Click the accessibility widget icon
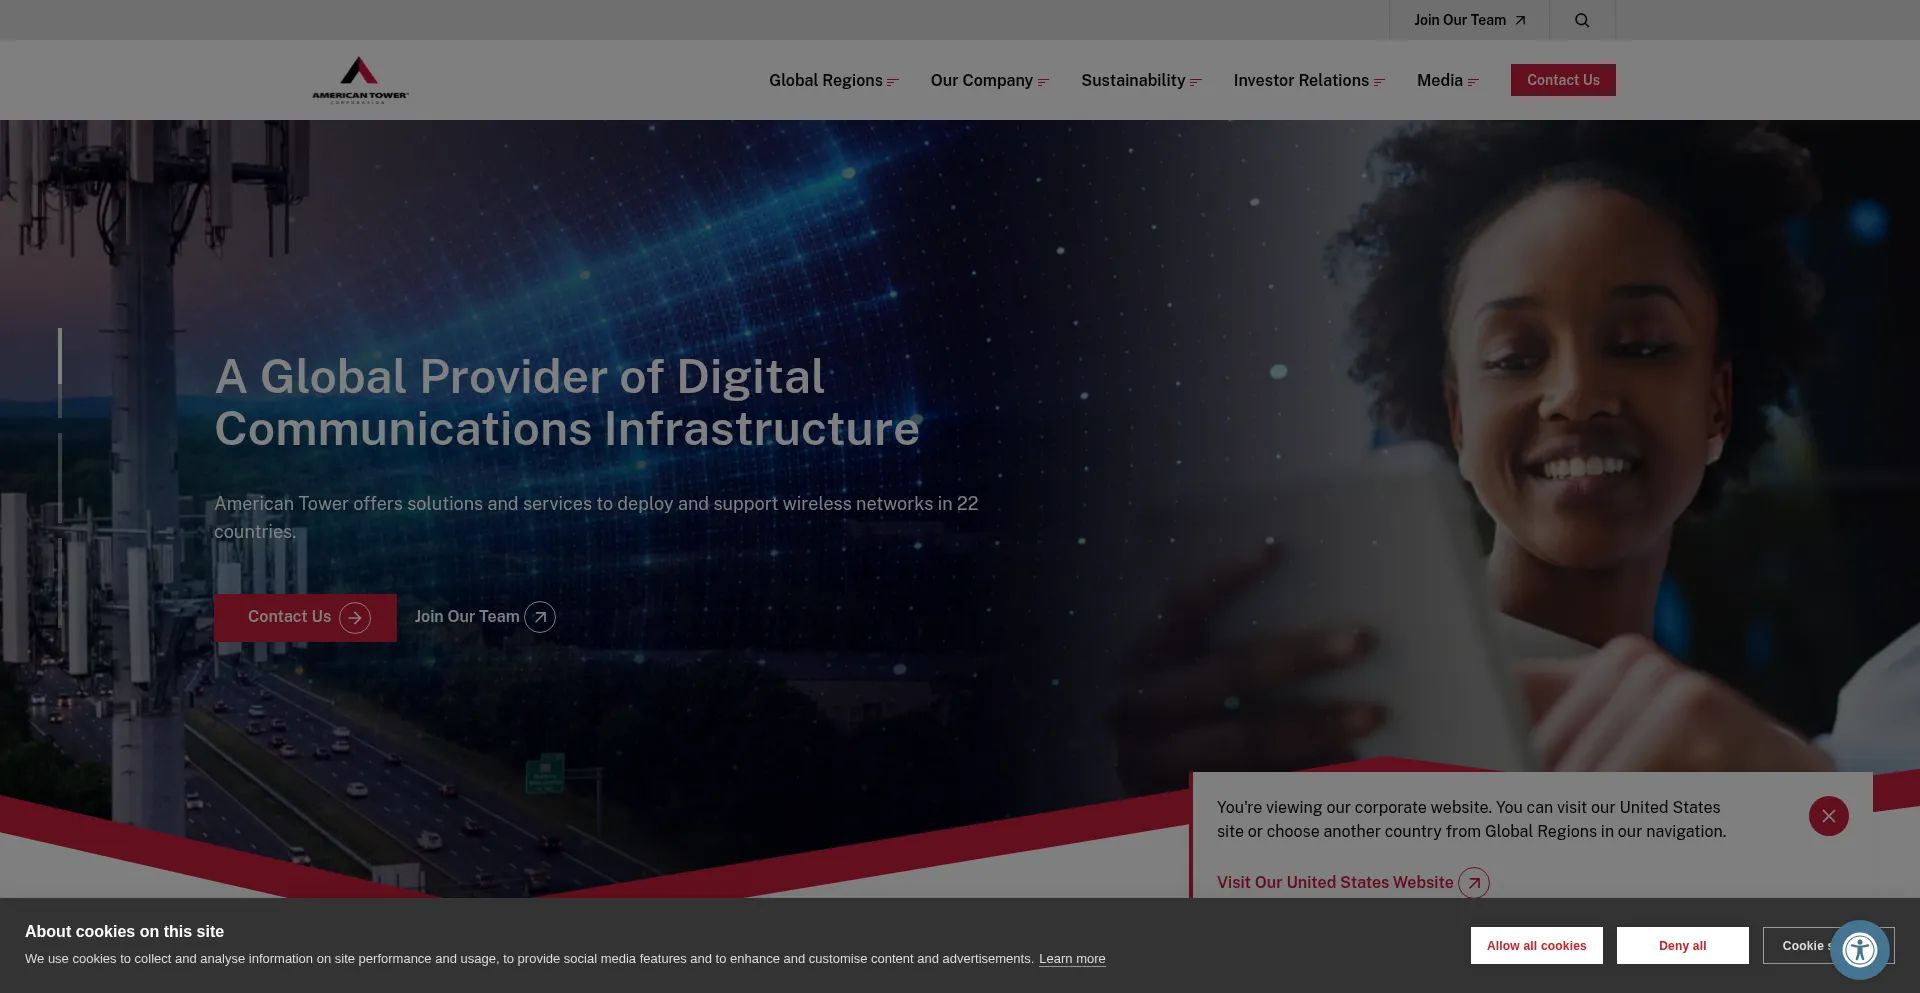This screenshot has width=1920, height=993. coord(1859,949)
